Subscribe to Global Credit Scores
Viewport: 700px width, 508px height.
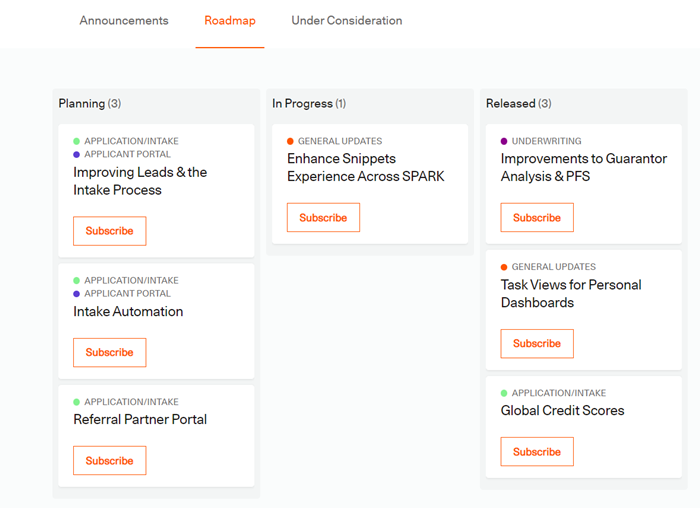(537, 451)
